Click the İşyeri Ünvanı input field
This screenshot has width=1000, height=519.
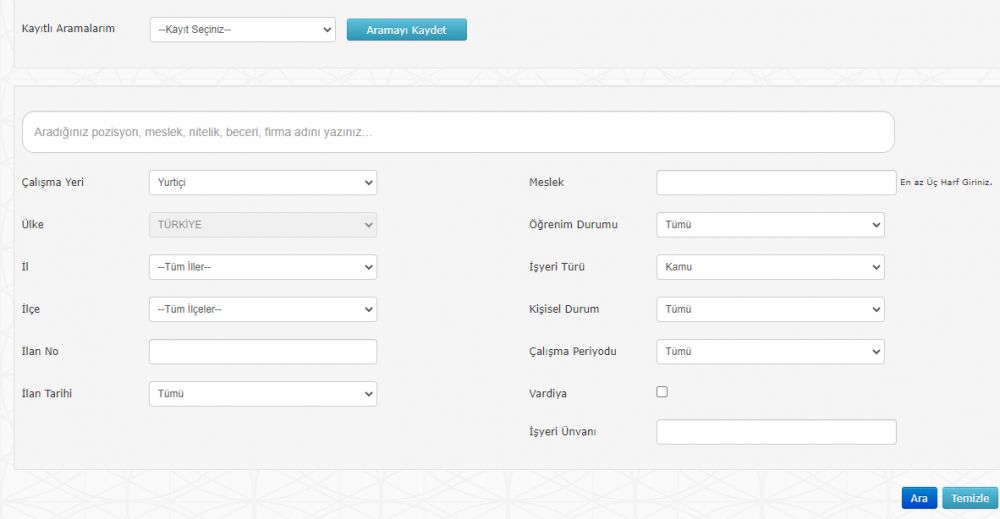[x=776, y=432]
